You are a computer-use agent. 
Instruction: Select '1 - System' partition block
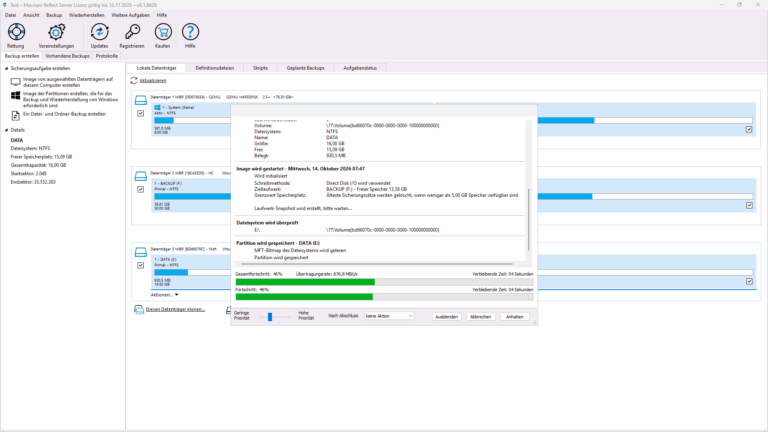click(192, 119)
